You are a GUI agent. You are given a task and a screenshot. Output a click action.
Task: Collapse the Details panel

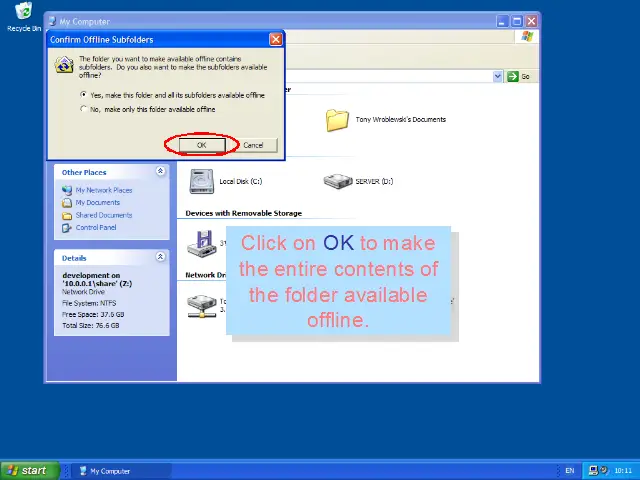click(x=160, y=257)
